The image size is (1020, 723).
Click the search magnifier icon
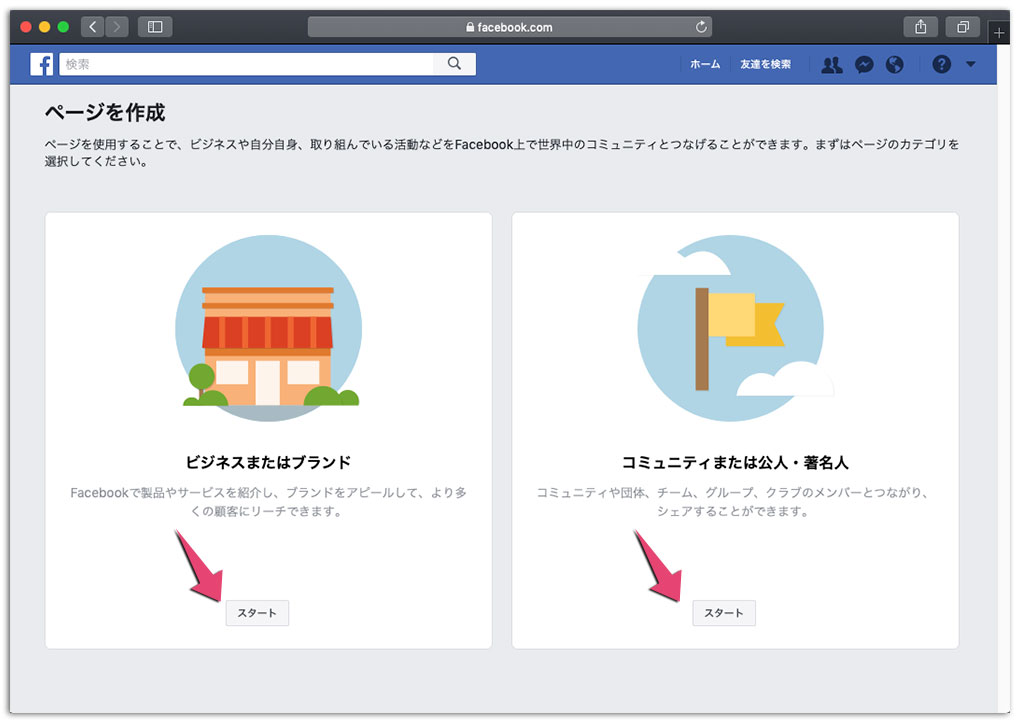coord(454,63)
